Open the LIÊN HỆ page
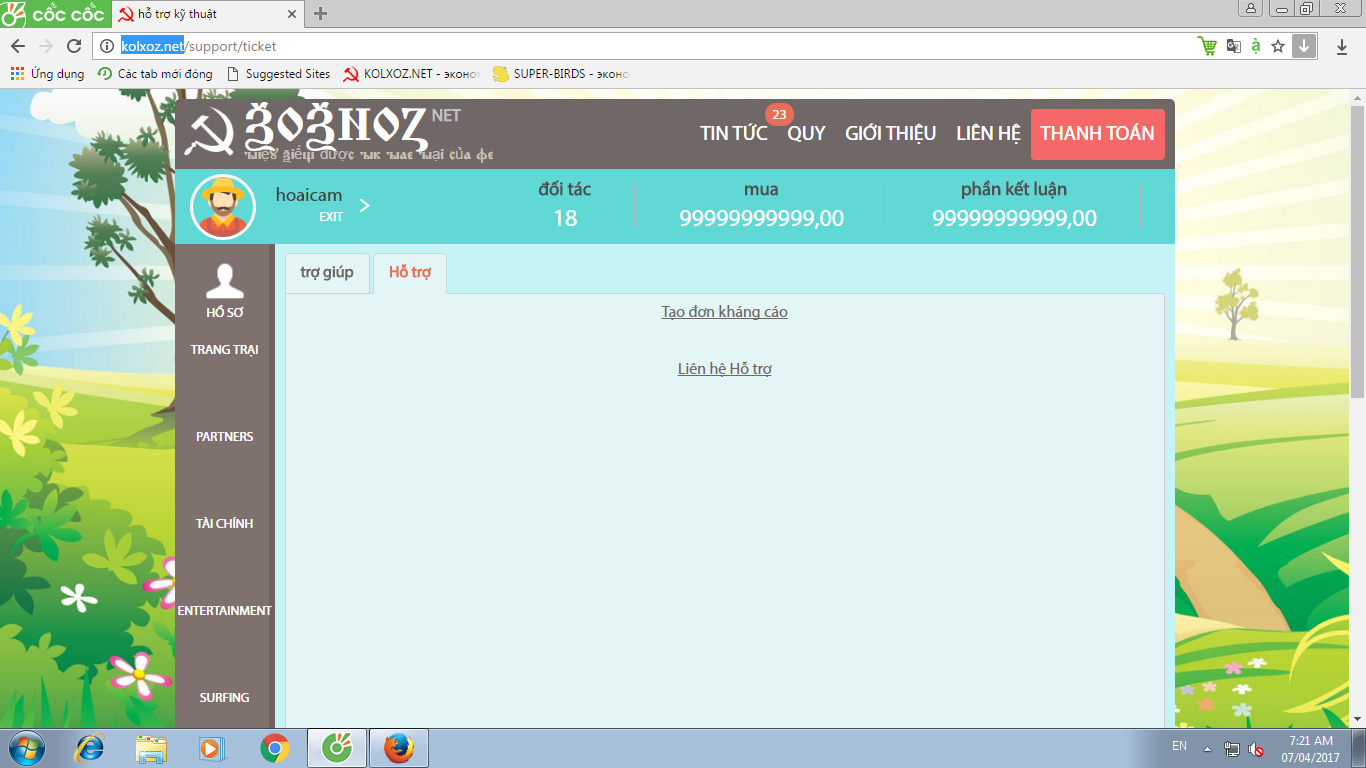Viewport: 1366px width, 768px height. (988, 134)
